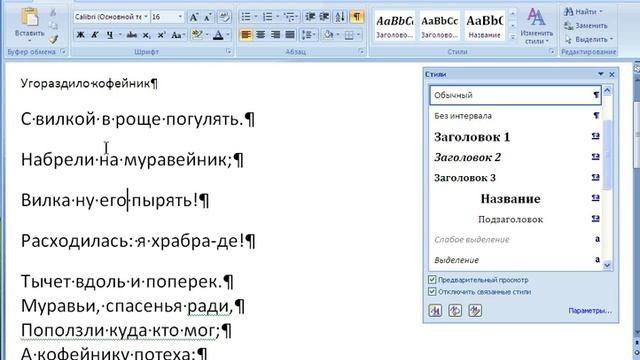Toggle the show paragraph marks (¶) button
The width and height of the screenshot is (640, 360).
tap(357, 16)
